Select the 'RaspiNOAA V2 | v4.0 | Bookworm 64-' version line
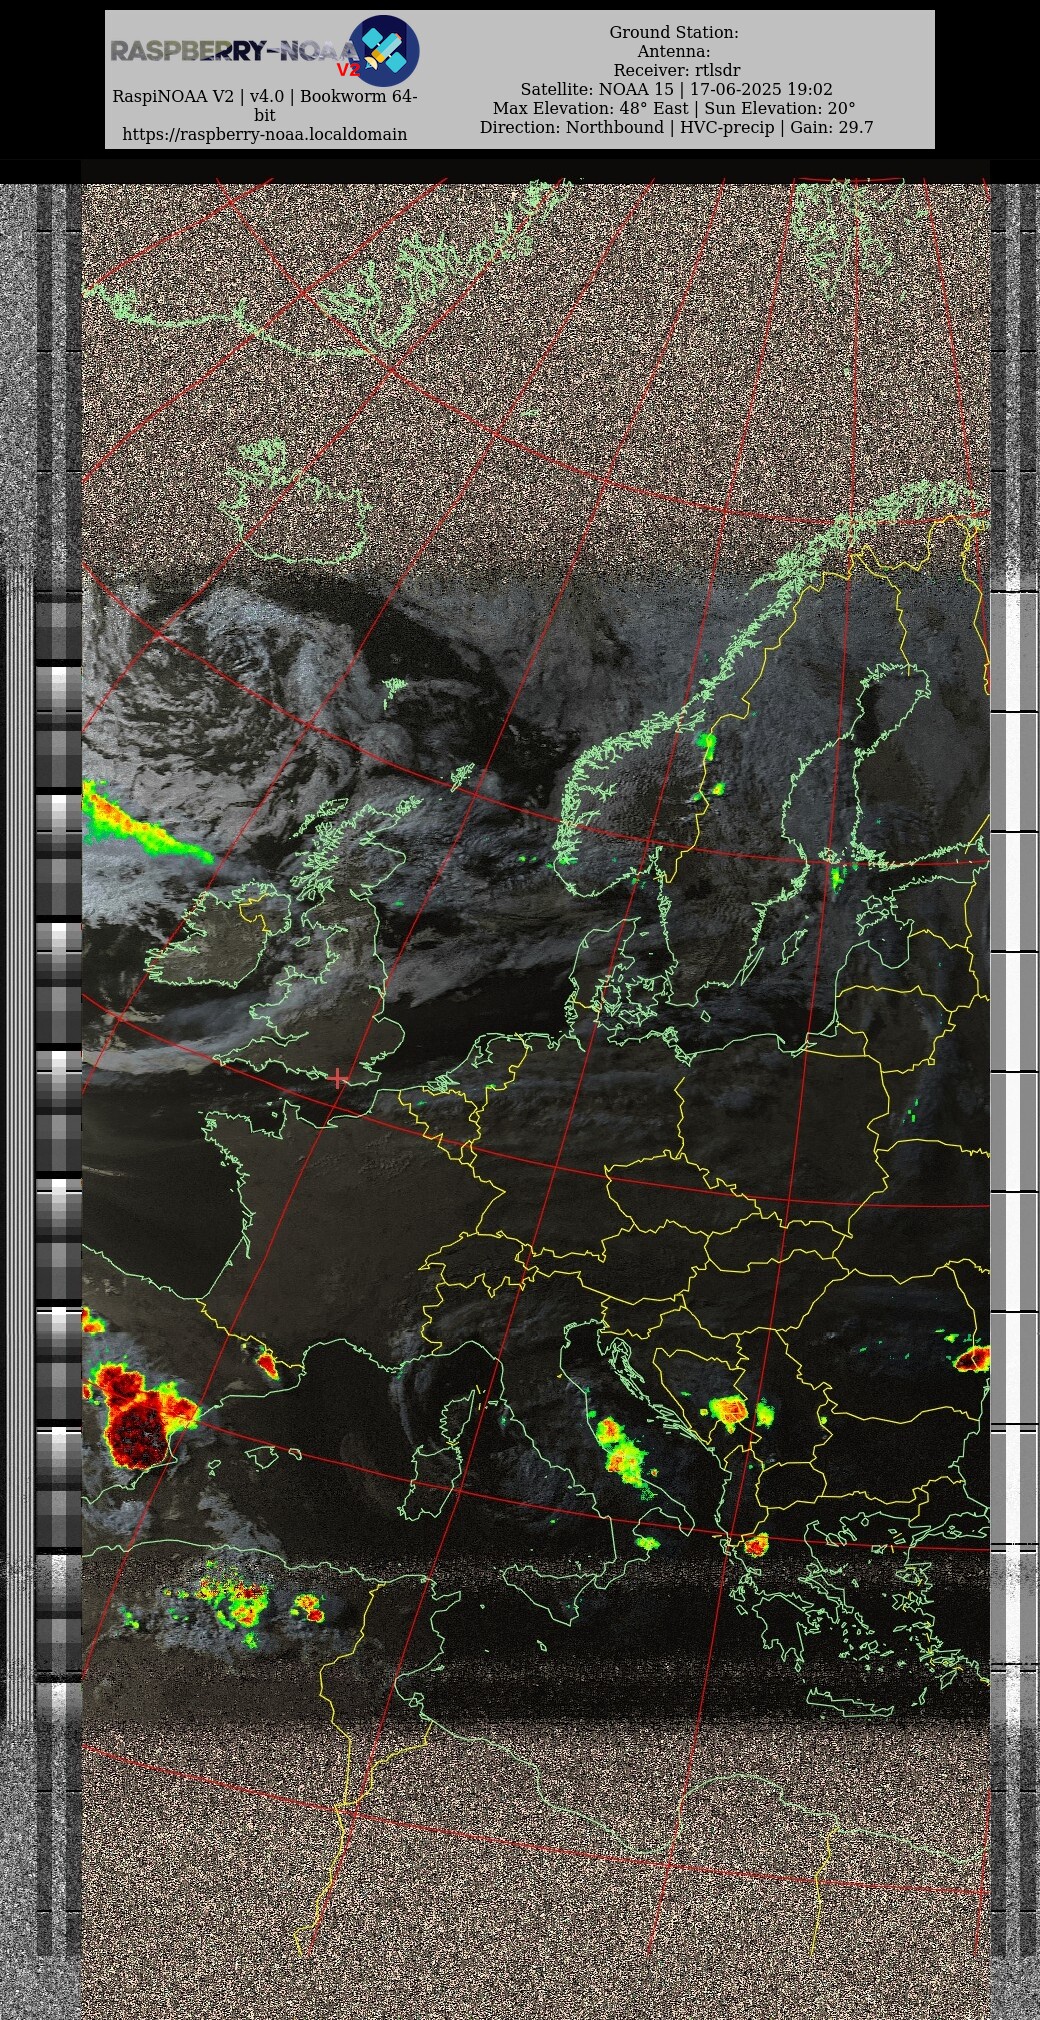This screenshot has width=1040, height=2020. 265,96
